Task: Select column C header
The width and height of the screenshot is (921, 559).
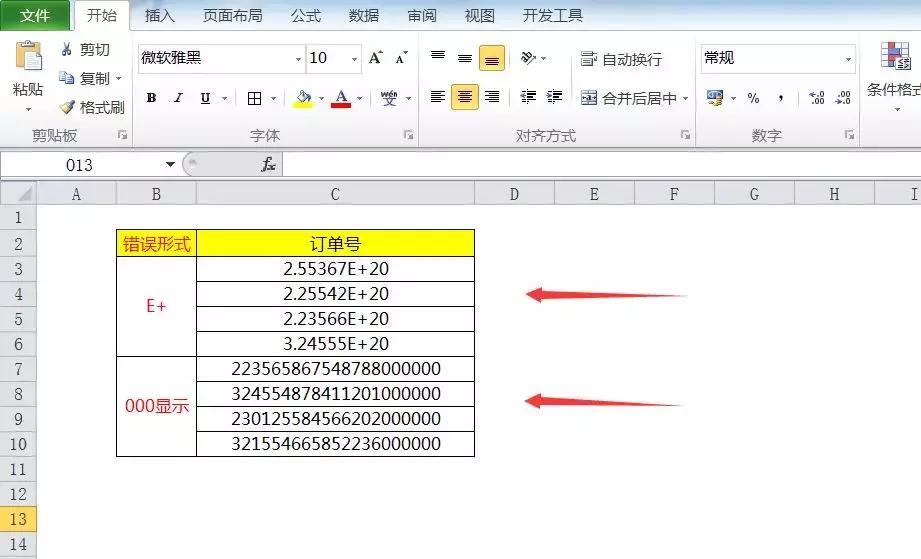Action: click(335, 194)
